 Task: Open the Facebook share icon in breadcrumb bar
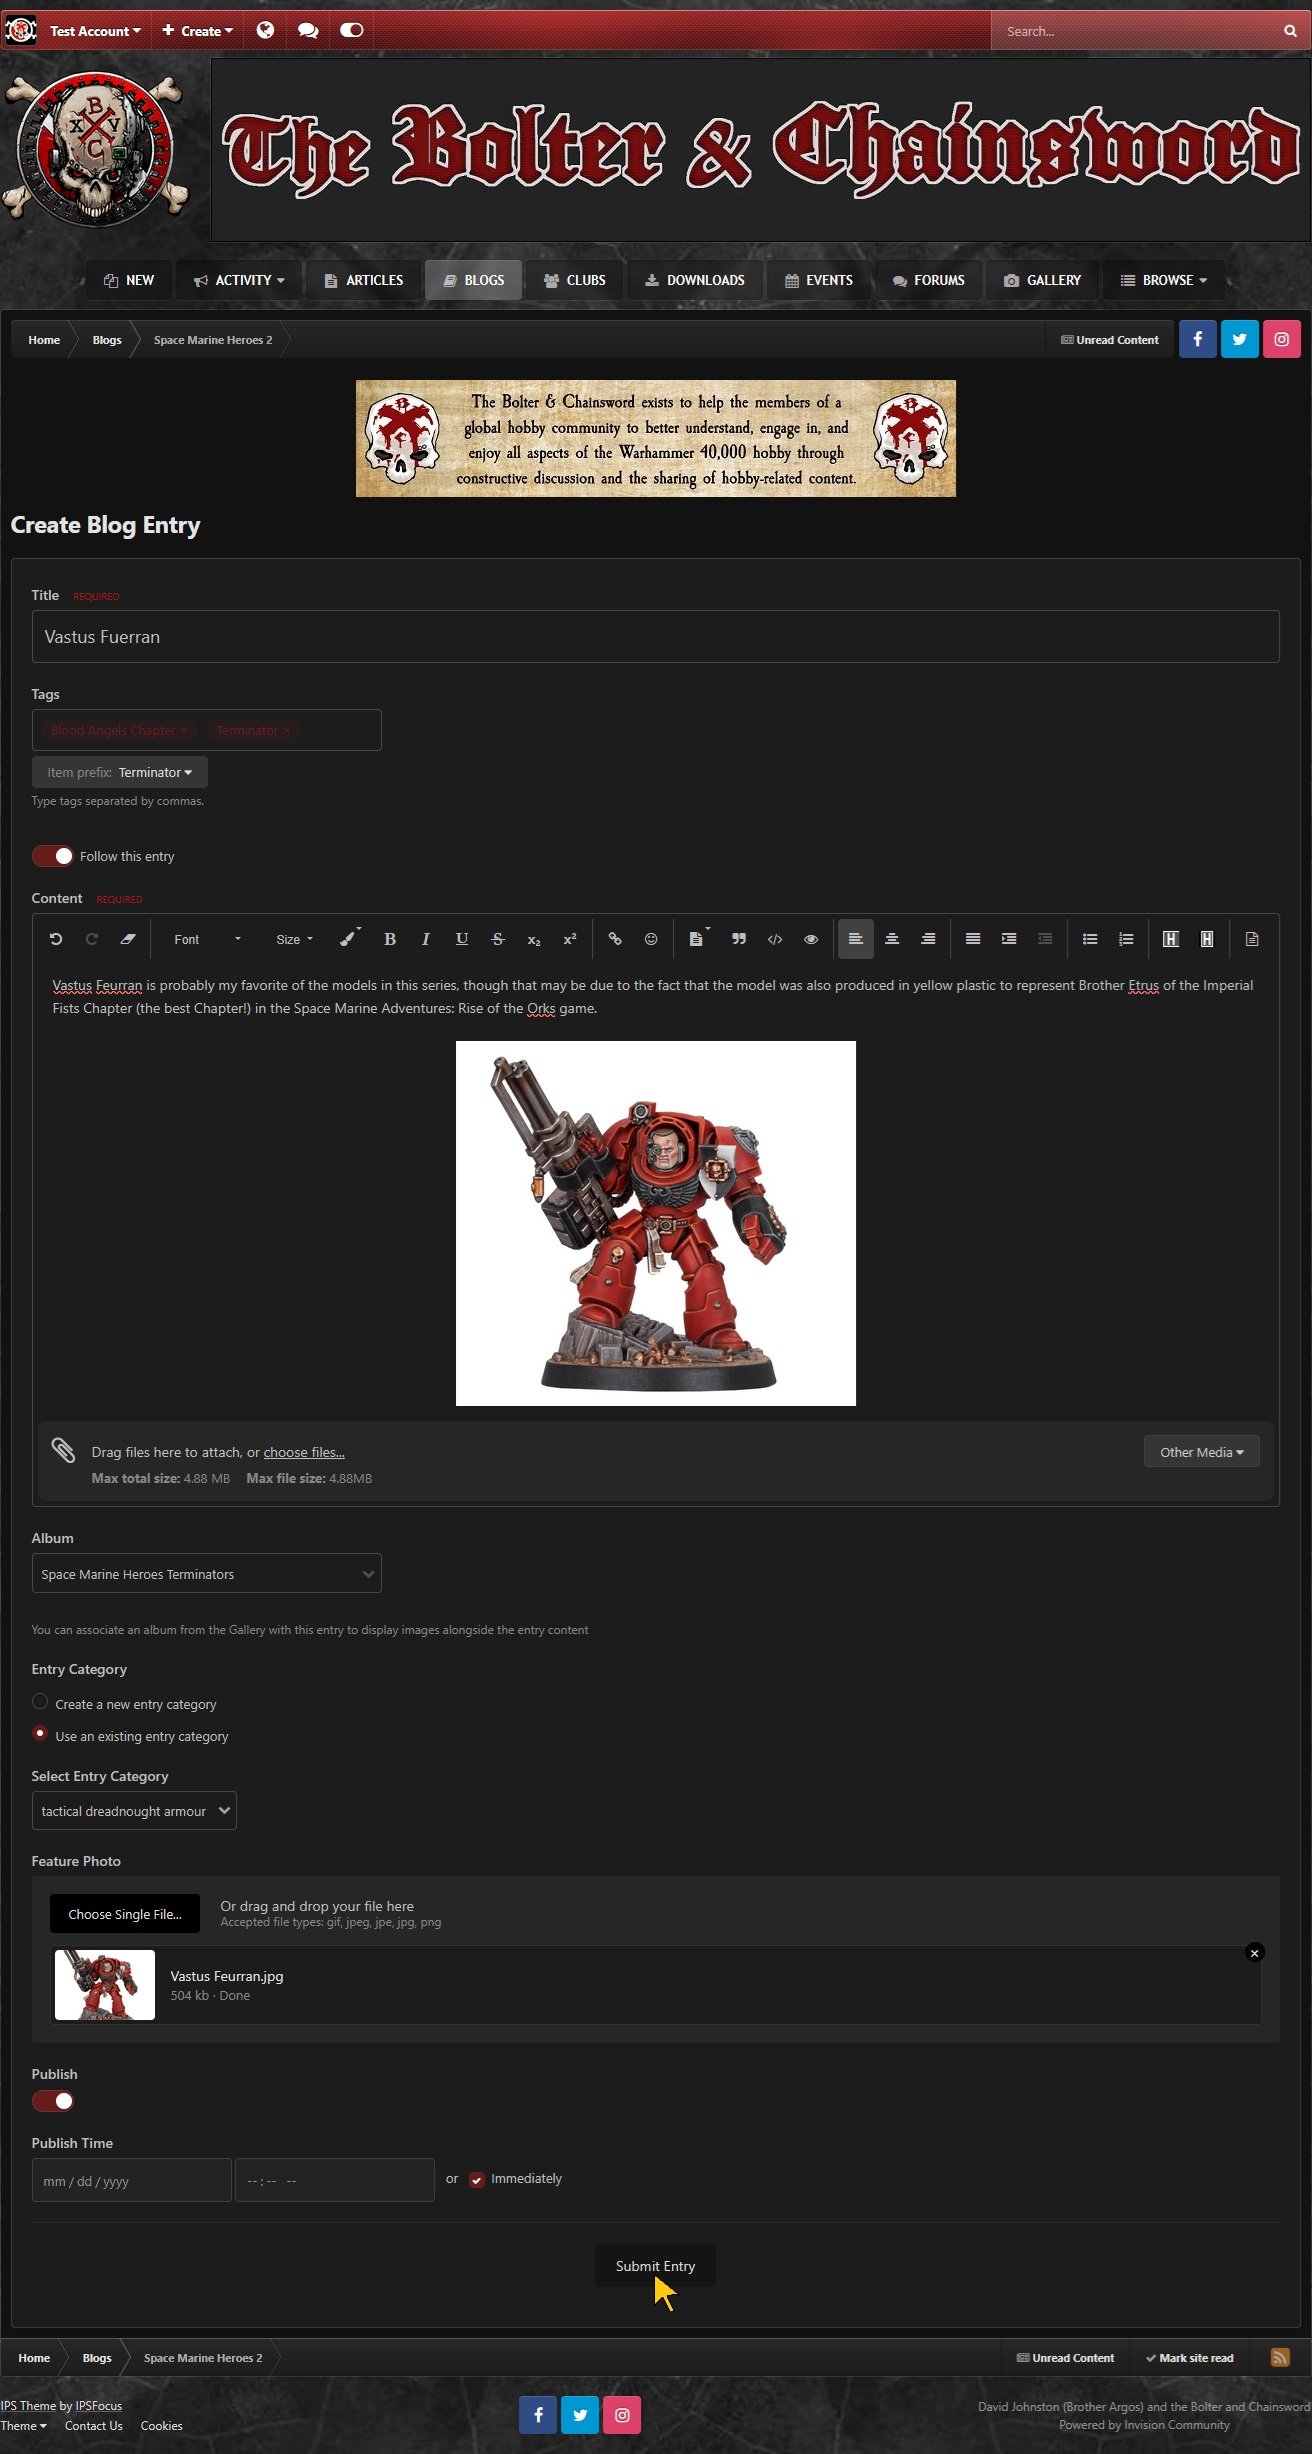[x=1197, y=339]
